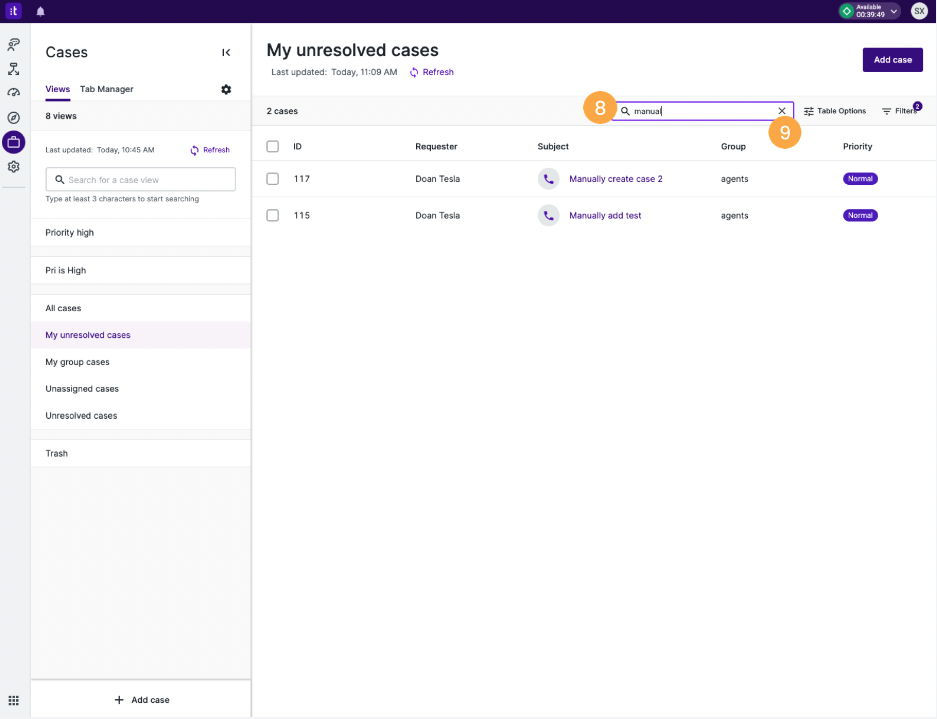Focus the Search for a case view field
Screen dimensions: 937x719
[140, 179]
